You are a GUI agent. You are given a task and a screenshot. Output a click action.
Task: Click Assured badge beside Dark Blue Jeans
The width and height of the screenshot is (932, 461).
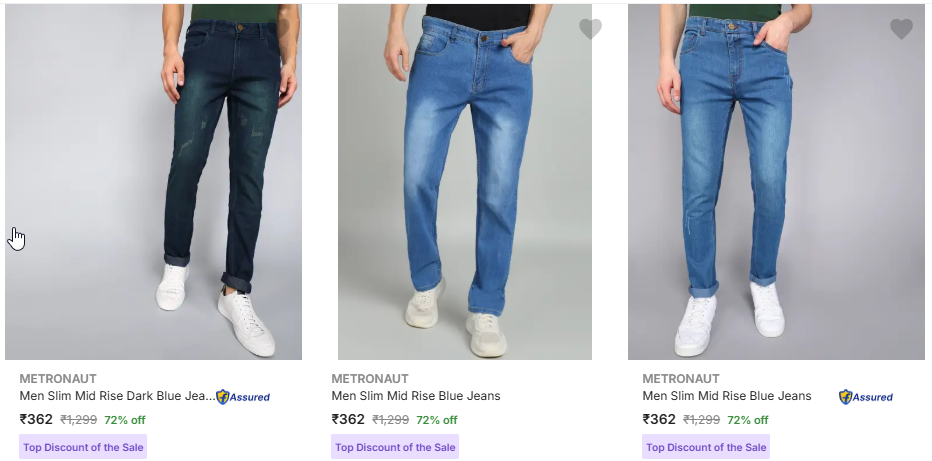click(x=243, y=397)
